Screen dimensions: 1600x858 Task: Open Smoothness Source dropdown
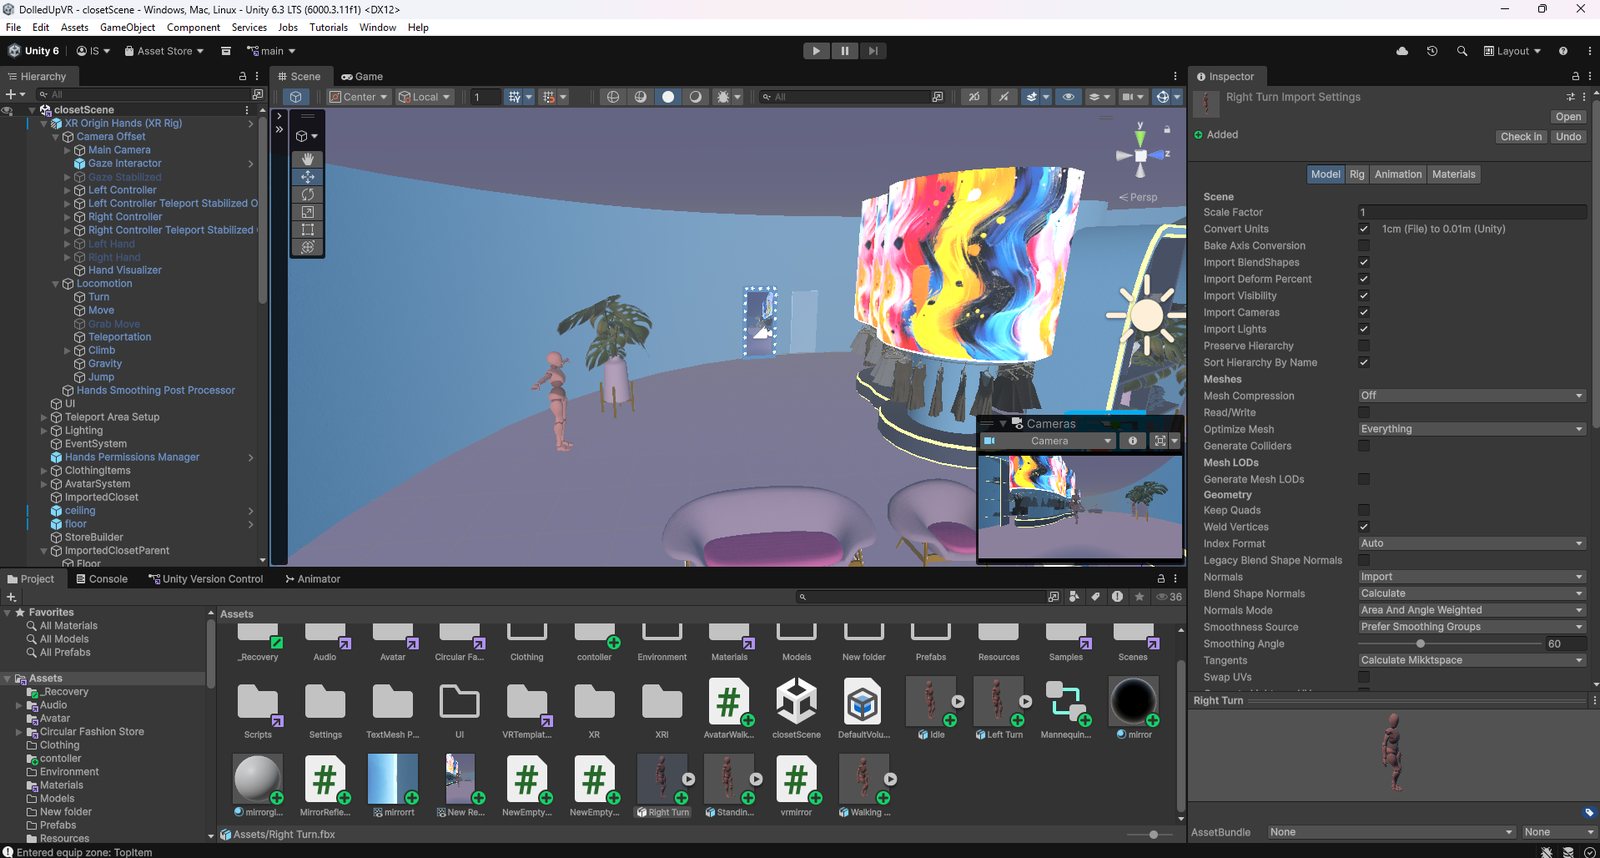tap(1472, 627)
